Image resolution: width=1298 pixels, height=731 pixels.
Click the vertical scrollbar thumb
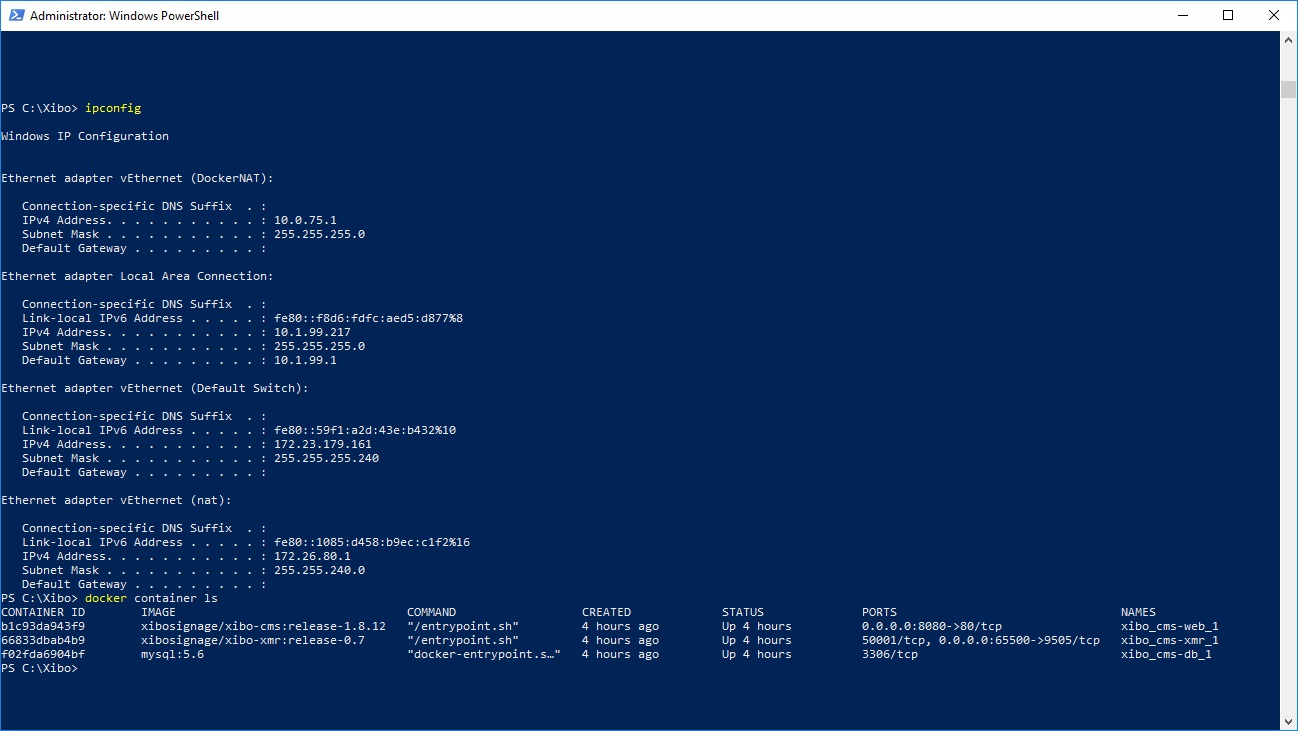[1289, 89]
